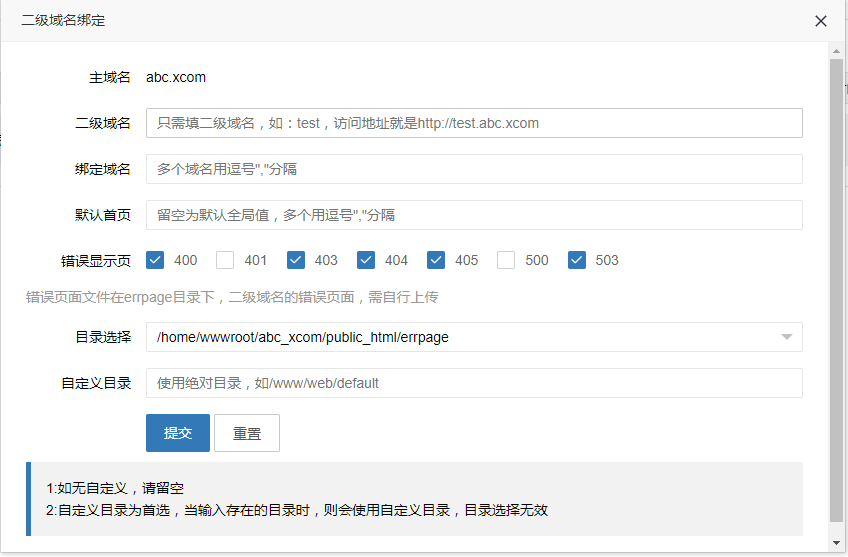The width and height of the screenshot is (848, 557).
Task: Uncheck the 400 error page checkbox
Action: click(155, 260)
